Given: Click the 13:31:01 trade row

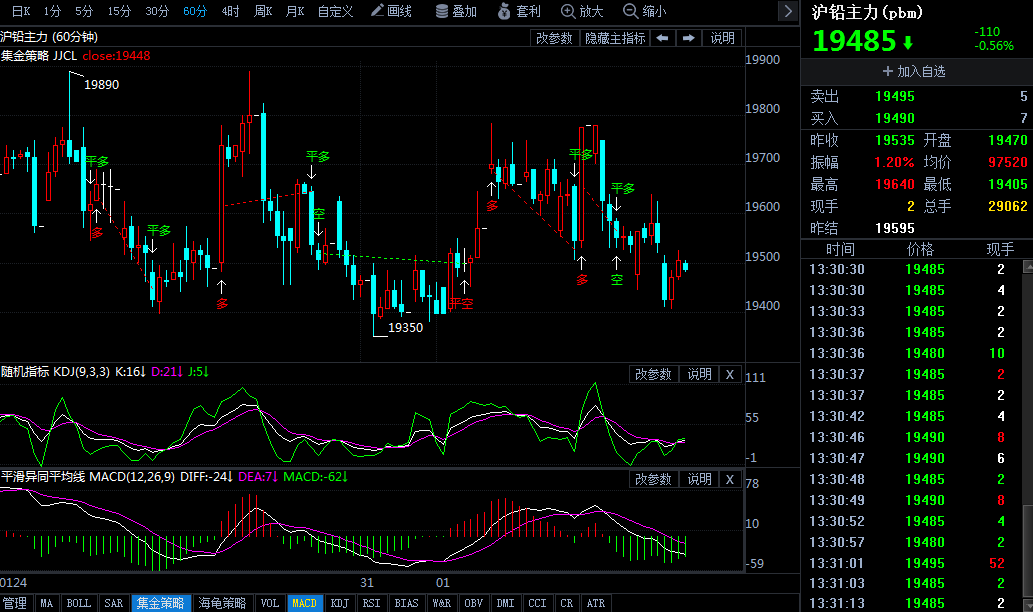Looking at the screenshot, I should pyautogui.click(x=912, y=563).
